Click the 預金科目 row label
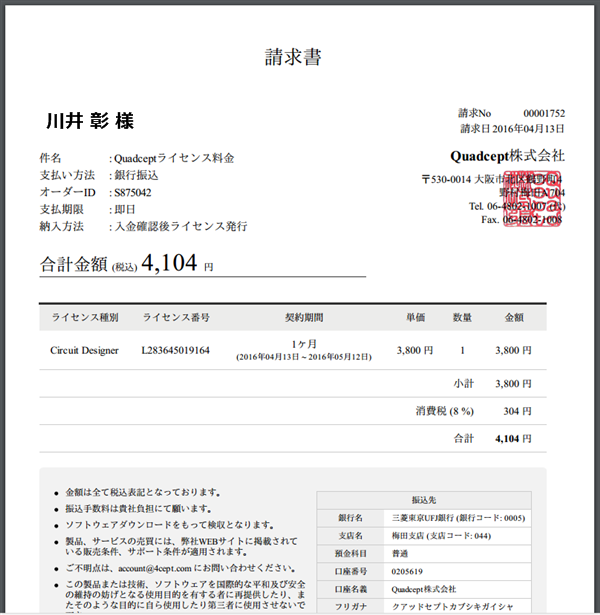The width and height of the screenshot is (600, 615). [x=351, y=554]
